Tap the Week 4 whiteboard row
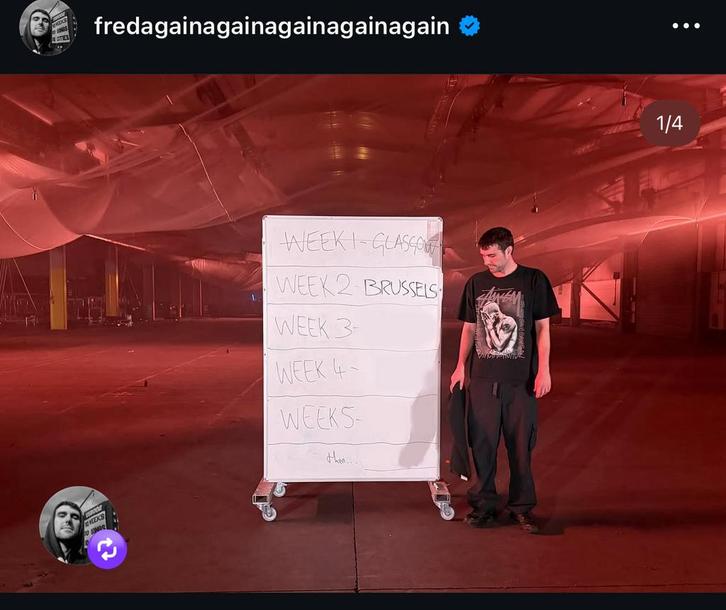The height and width of the screenshot is (610, 726). click(x=352, y=373)
